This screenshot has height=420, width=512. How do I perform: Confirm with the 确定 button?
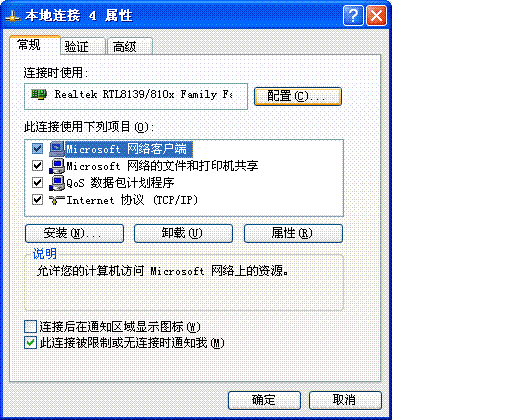pyautogui.click(x=264, y=400)
